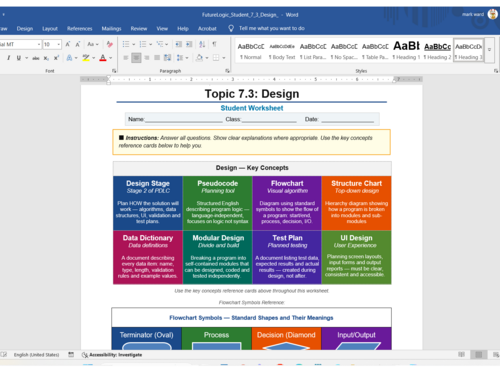This screenshot has width=500, height=375.
Task: Apply the Normal style
Action: pyautogui.click(x=251, y=51)
